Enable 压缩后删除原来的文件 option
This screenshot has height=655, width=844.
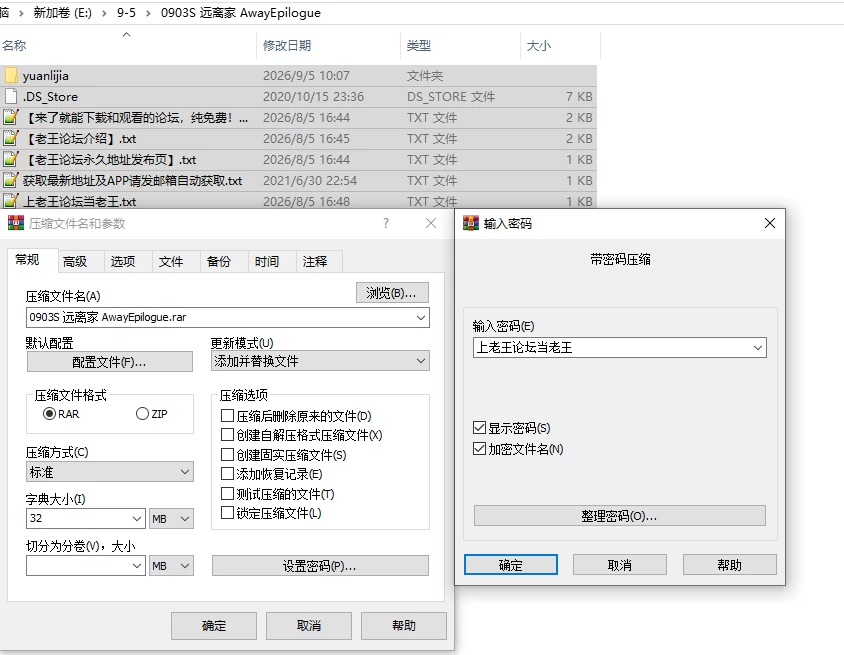tap(227, 415)
